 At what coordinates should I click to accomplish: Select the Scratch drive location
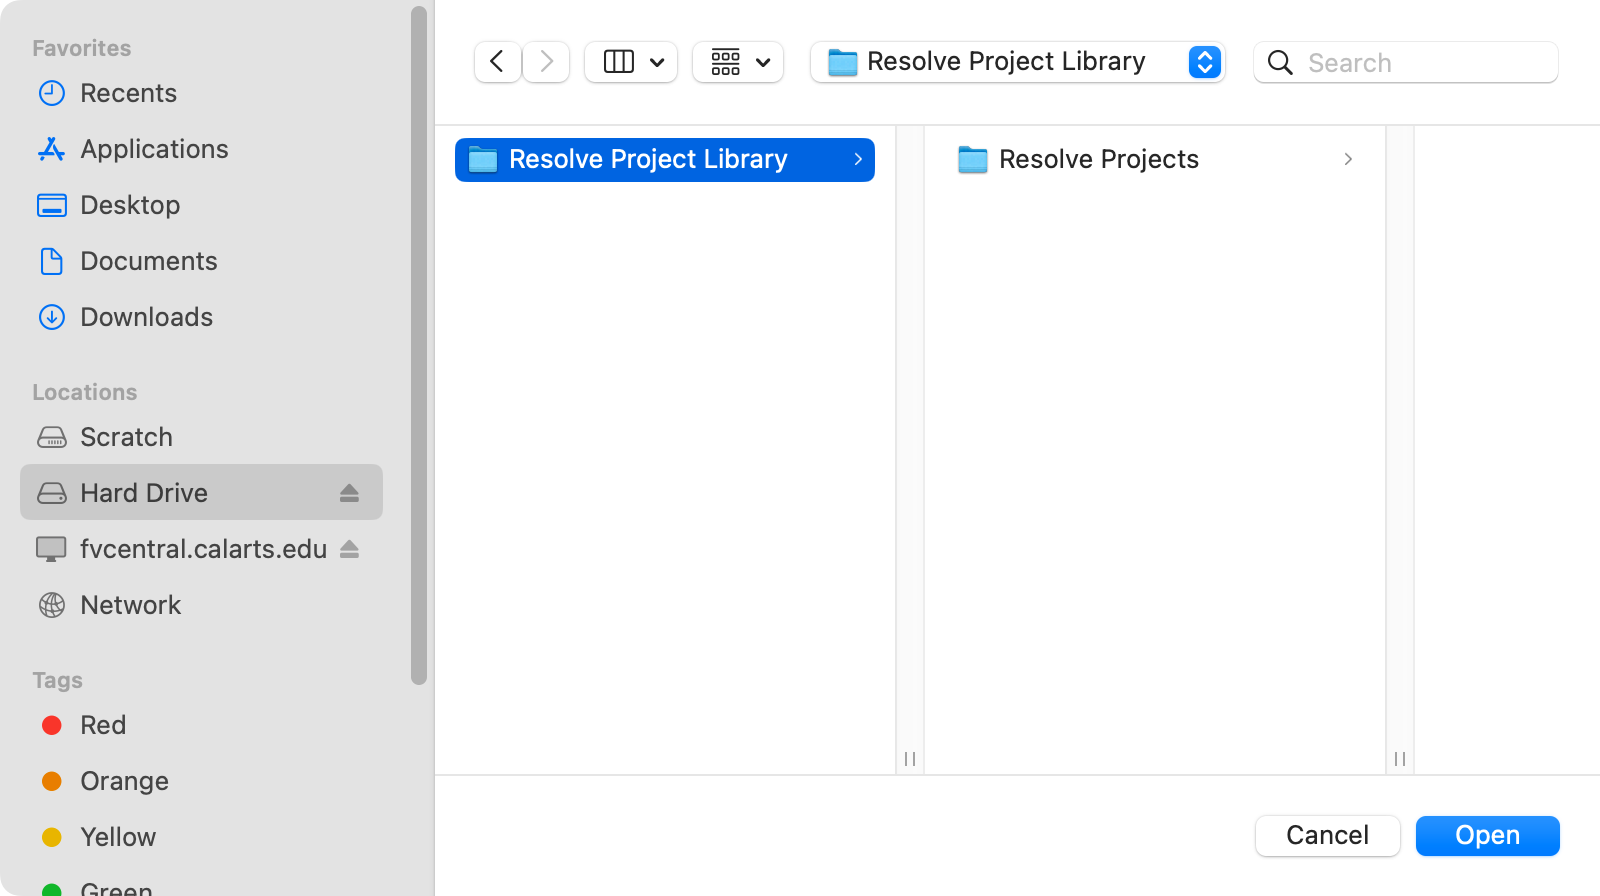(x=201, y=437)
